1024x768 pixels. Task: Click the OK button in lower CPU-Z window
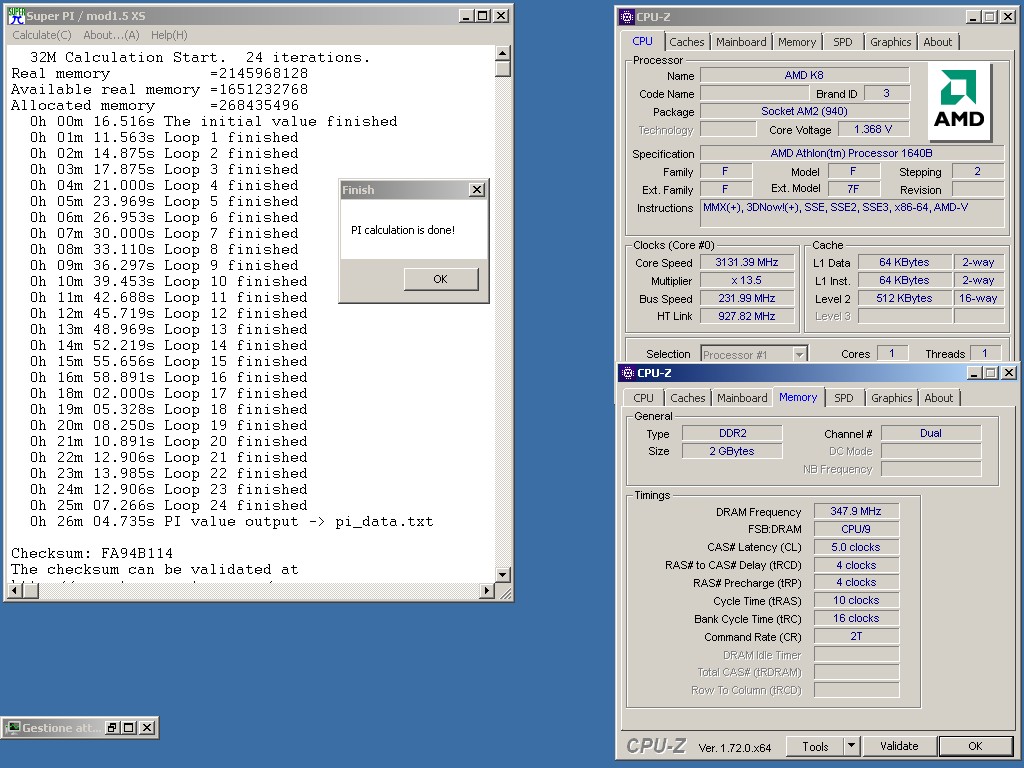pyautogui.click(x=975, y=746)
